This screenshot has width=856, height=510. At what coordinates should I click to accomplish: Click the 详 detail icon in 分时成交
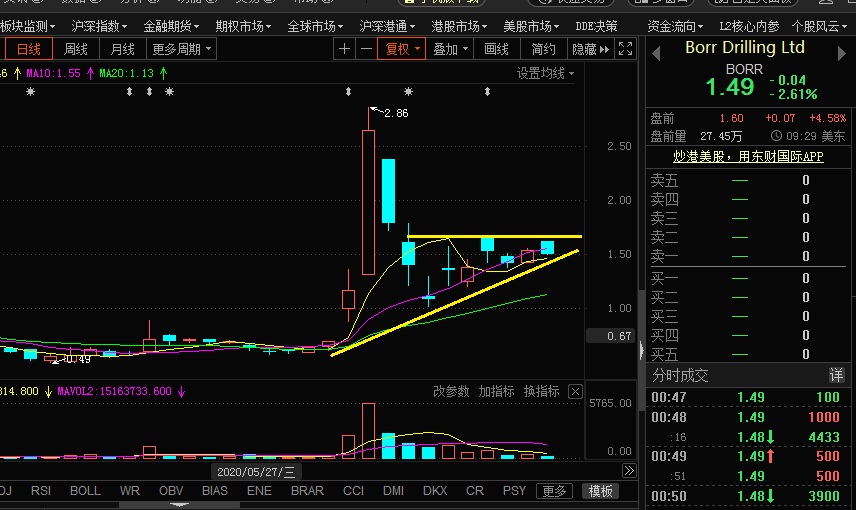click(836, 375)
